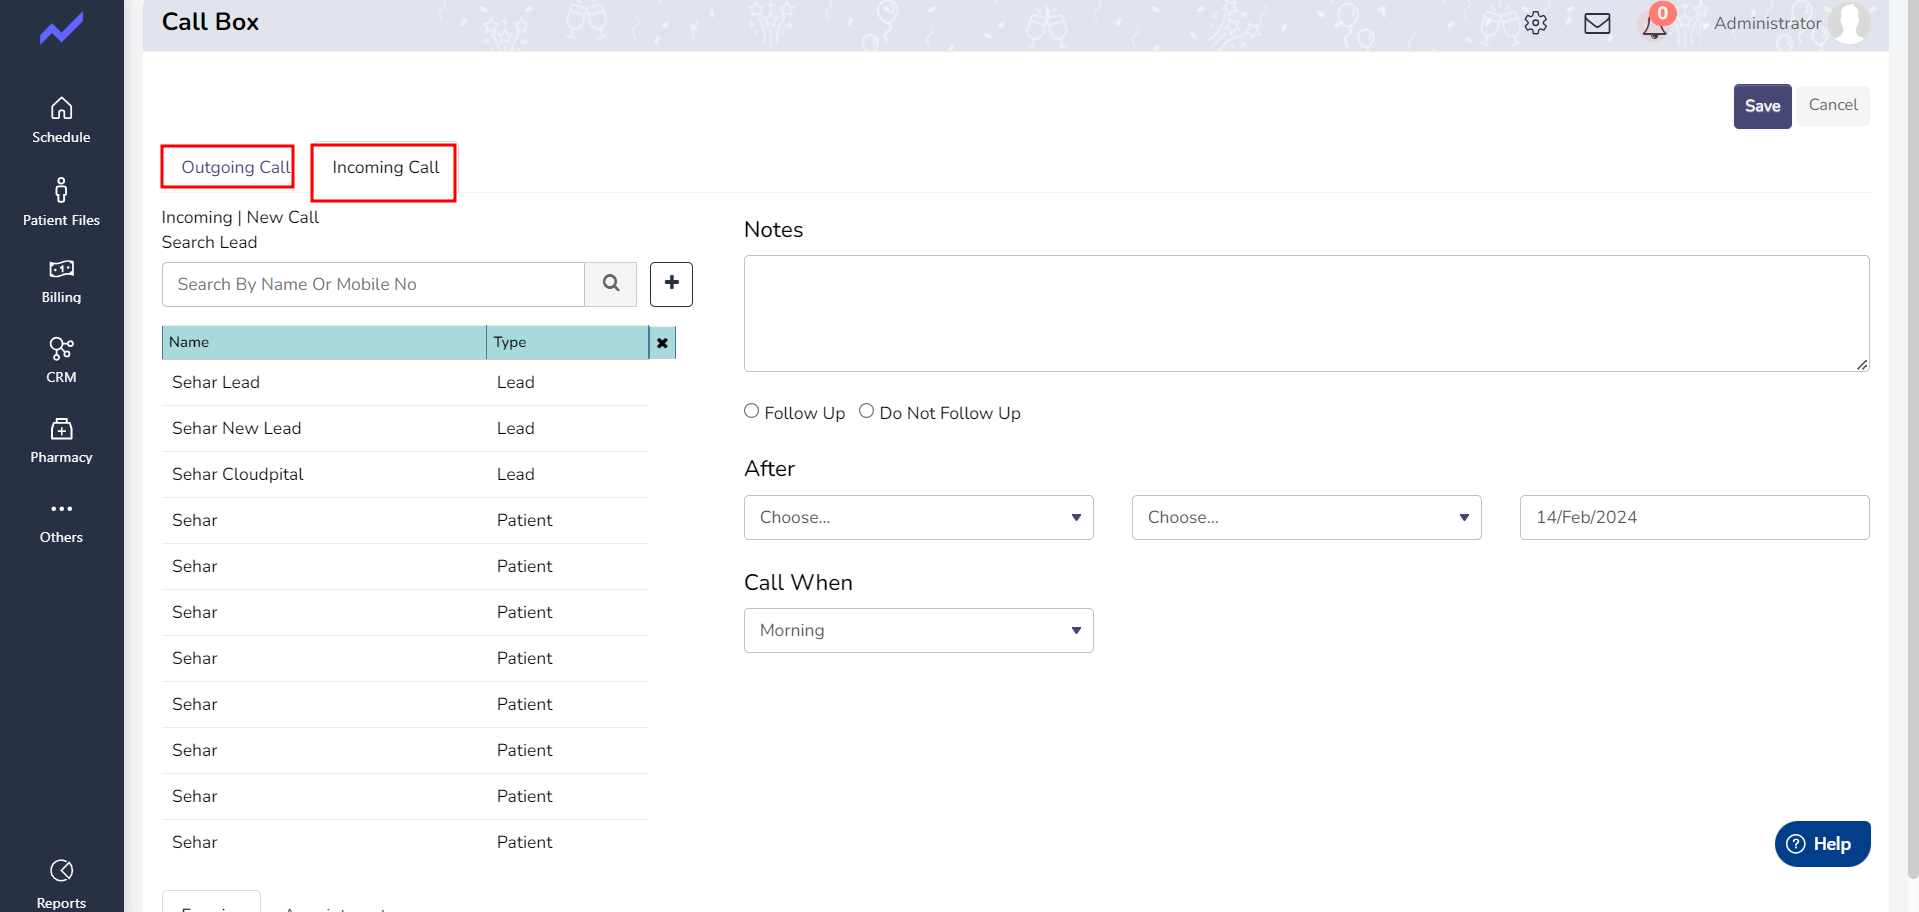Select the Sehar Cloudpital row
The height and width of the screenshot is (912, 1919).
tap(405, 474)
